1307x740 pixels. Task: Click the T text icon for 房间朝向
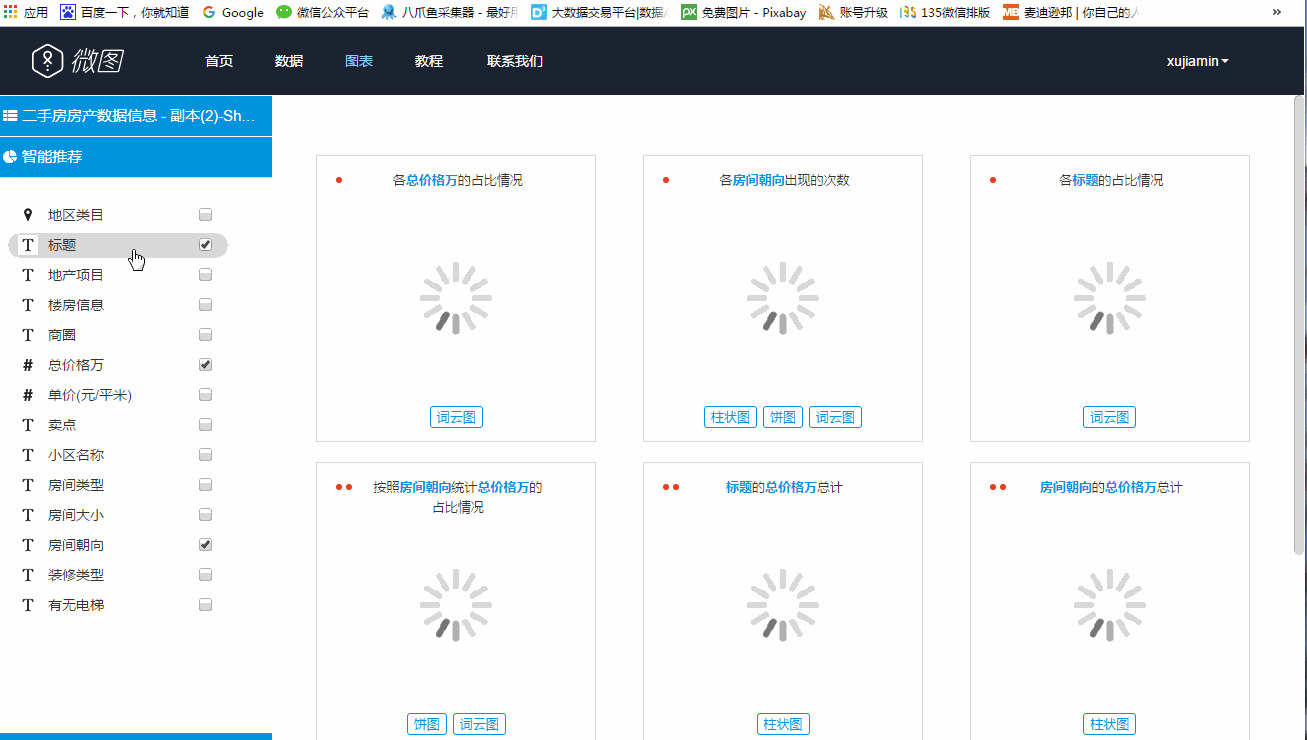point(28,545)
